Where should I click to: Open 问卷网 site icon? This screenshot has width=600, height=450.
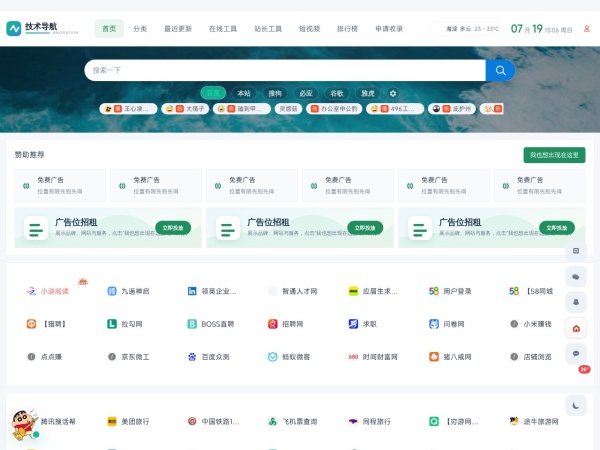click(434, 324)
